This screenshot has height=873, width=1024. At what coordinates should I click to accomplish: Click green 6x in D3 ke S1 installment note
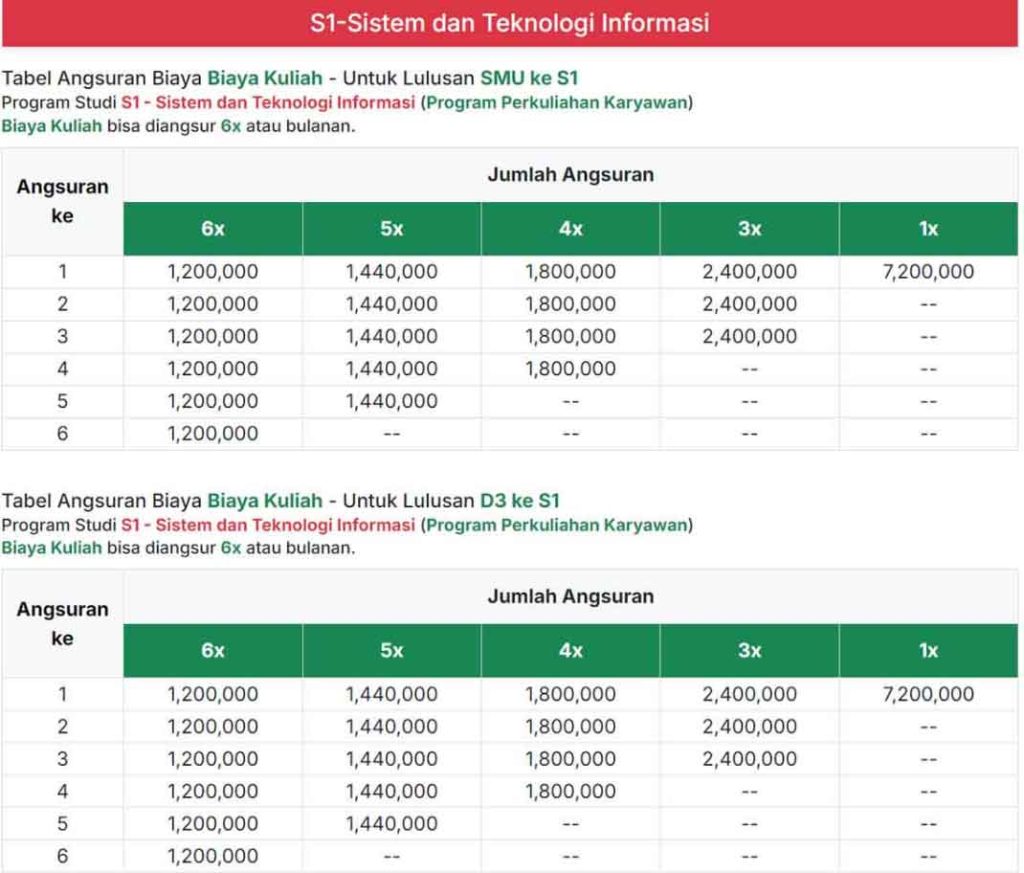231,548
